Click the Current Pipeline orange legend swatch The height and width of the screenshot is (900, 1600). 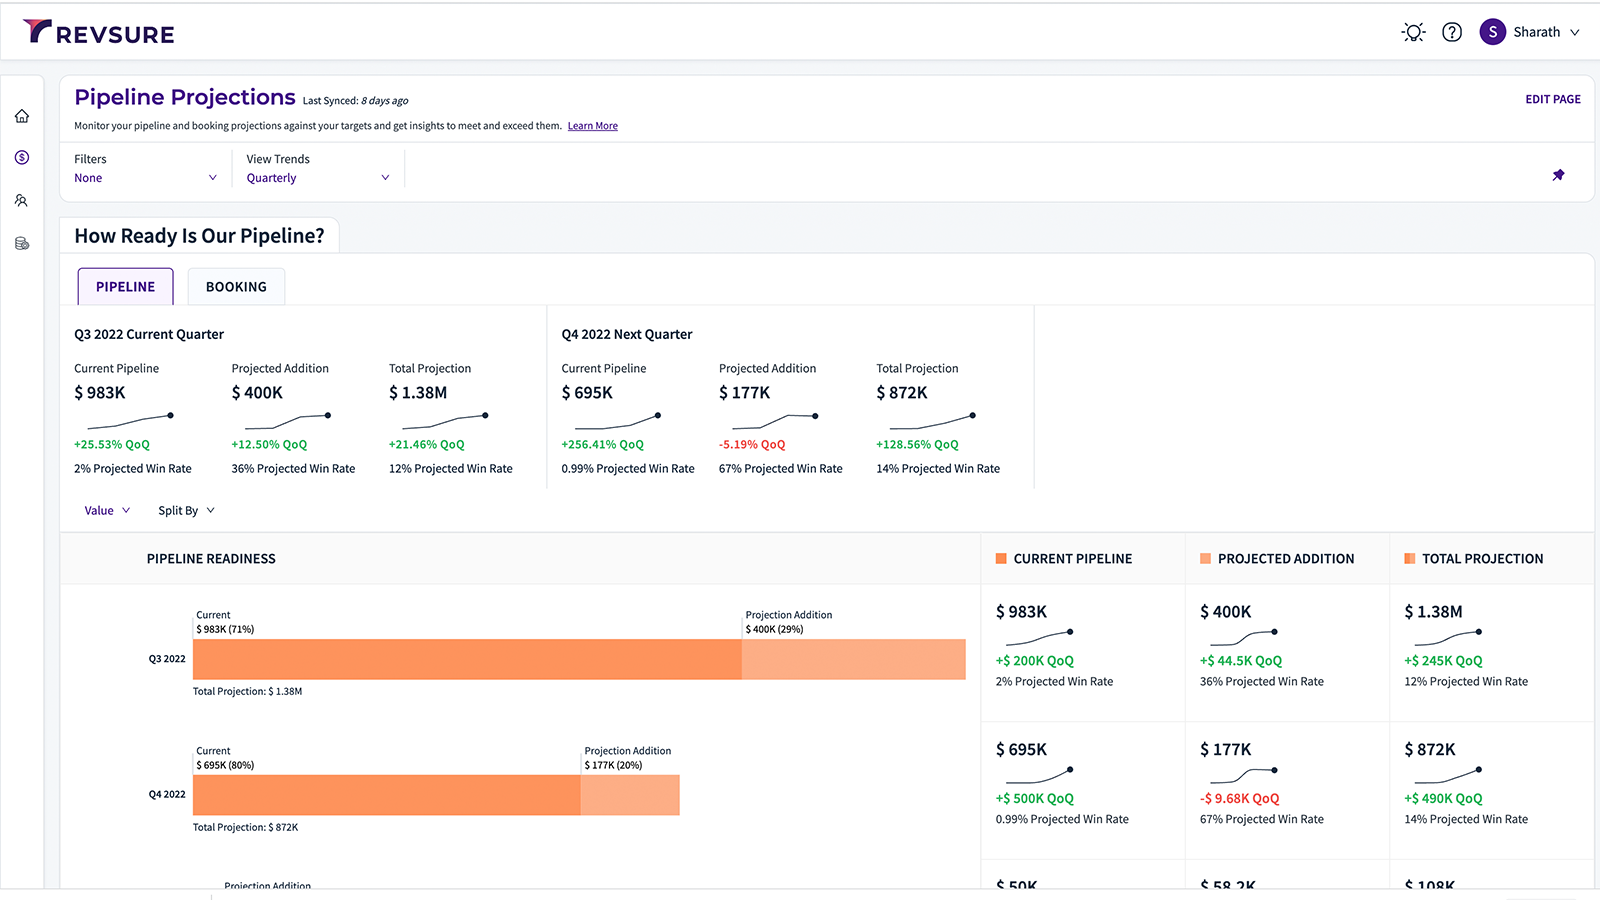coord(1001,559)
